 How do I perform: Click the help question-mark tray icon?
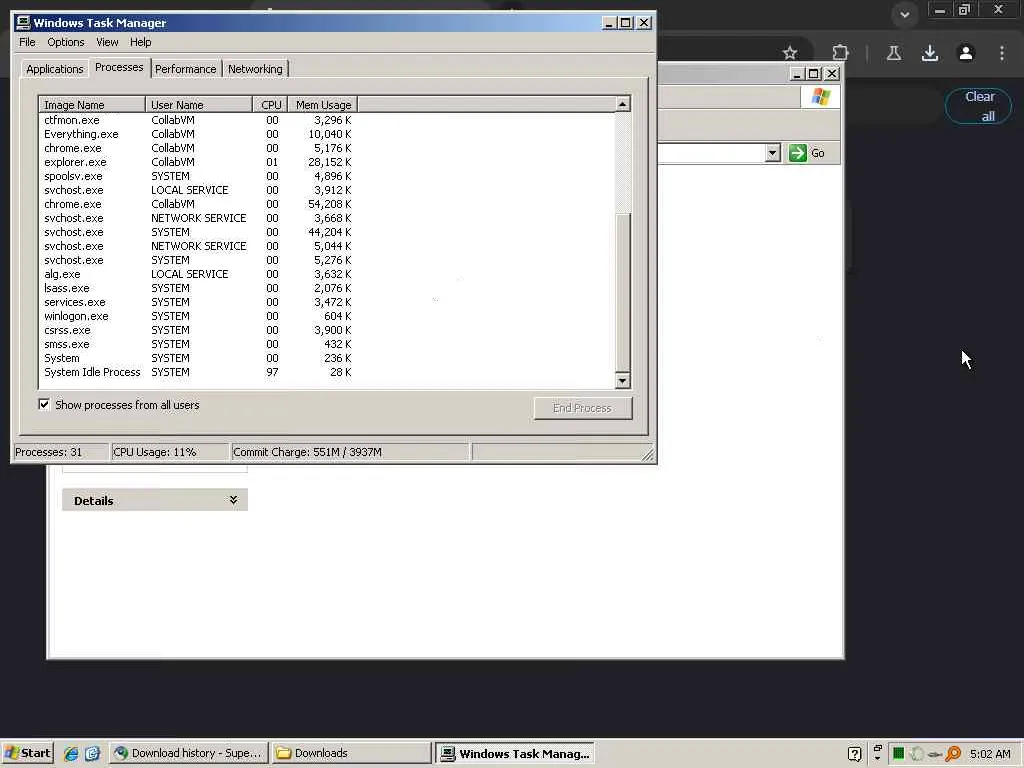[x=854, y=754]
